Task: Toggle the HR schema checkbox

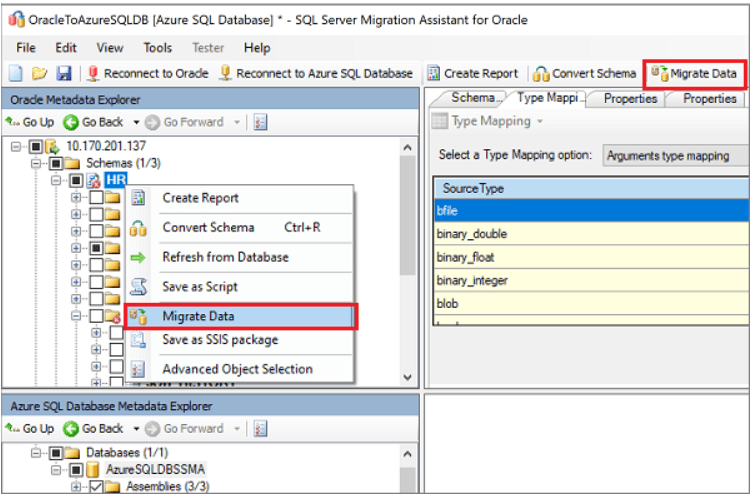Action: [x=75, y=180]
